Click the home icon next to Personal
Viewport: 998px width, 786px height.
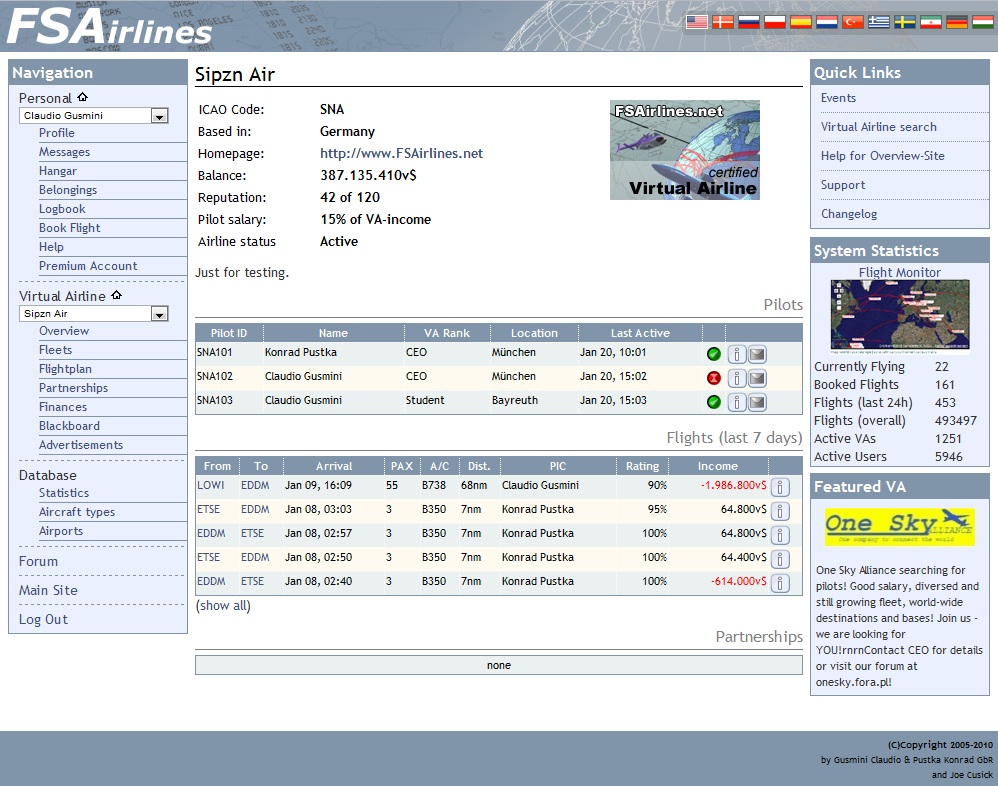coord(82,98)
